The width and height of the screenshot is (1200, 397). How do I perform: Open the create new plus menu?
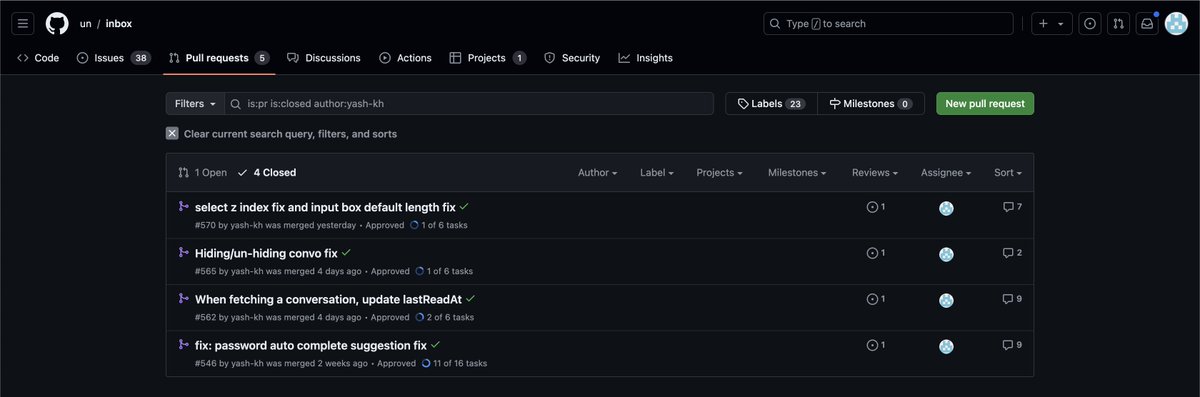click(1050, 23)
